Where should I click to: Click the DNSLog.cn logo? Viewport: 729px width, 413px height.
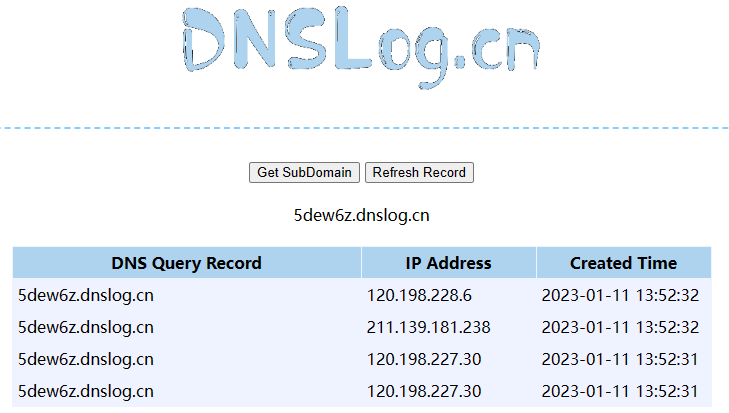pyautogui.click(x=361, y=47)
